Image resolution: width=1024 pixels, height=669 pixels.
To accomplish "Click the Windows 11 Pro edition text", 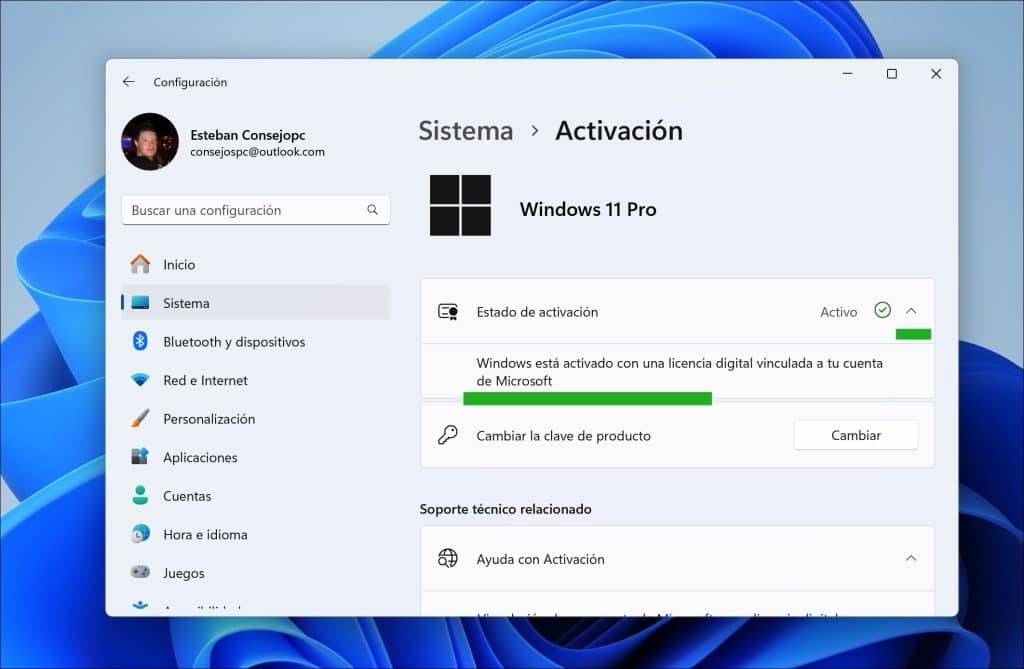I will coord(588,209).
